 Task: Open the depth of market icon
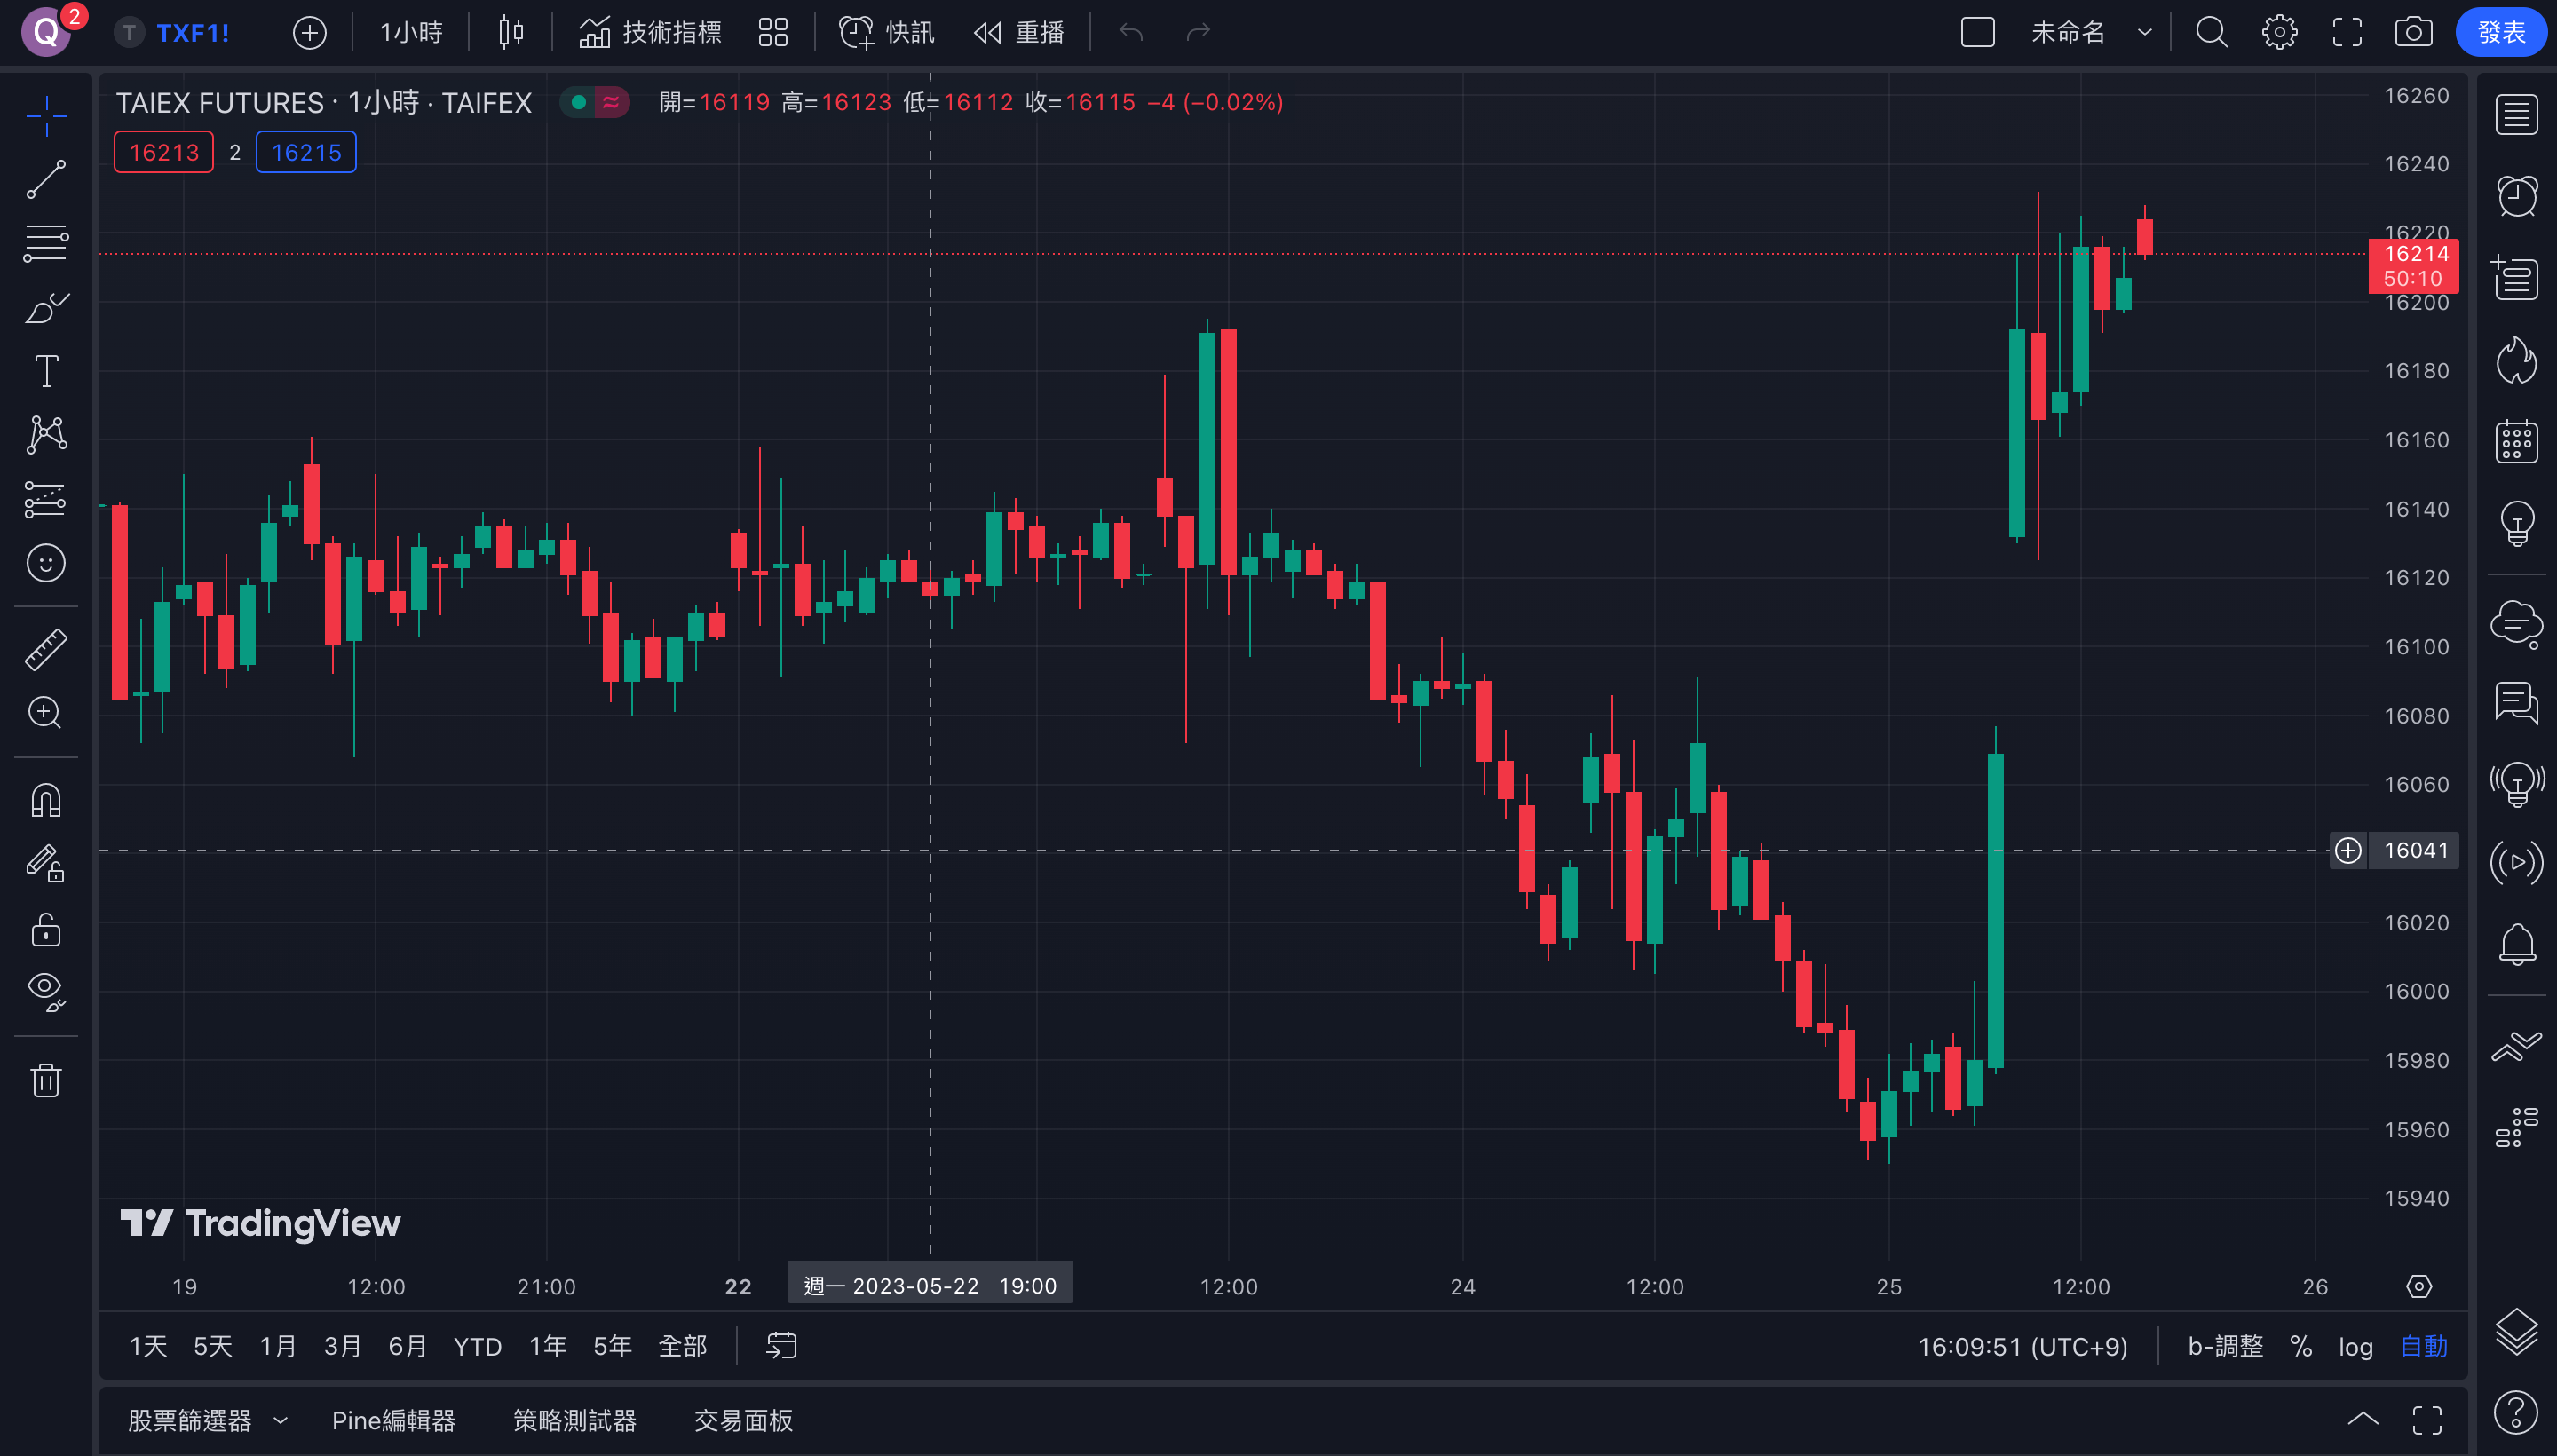[x=2516, y=1127]
